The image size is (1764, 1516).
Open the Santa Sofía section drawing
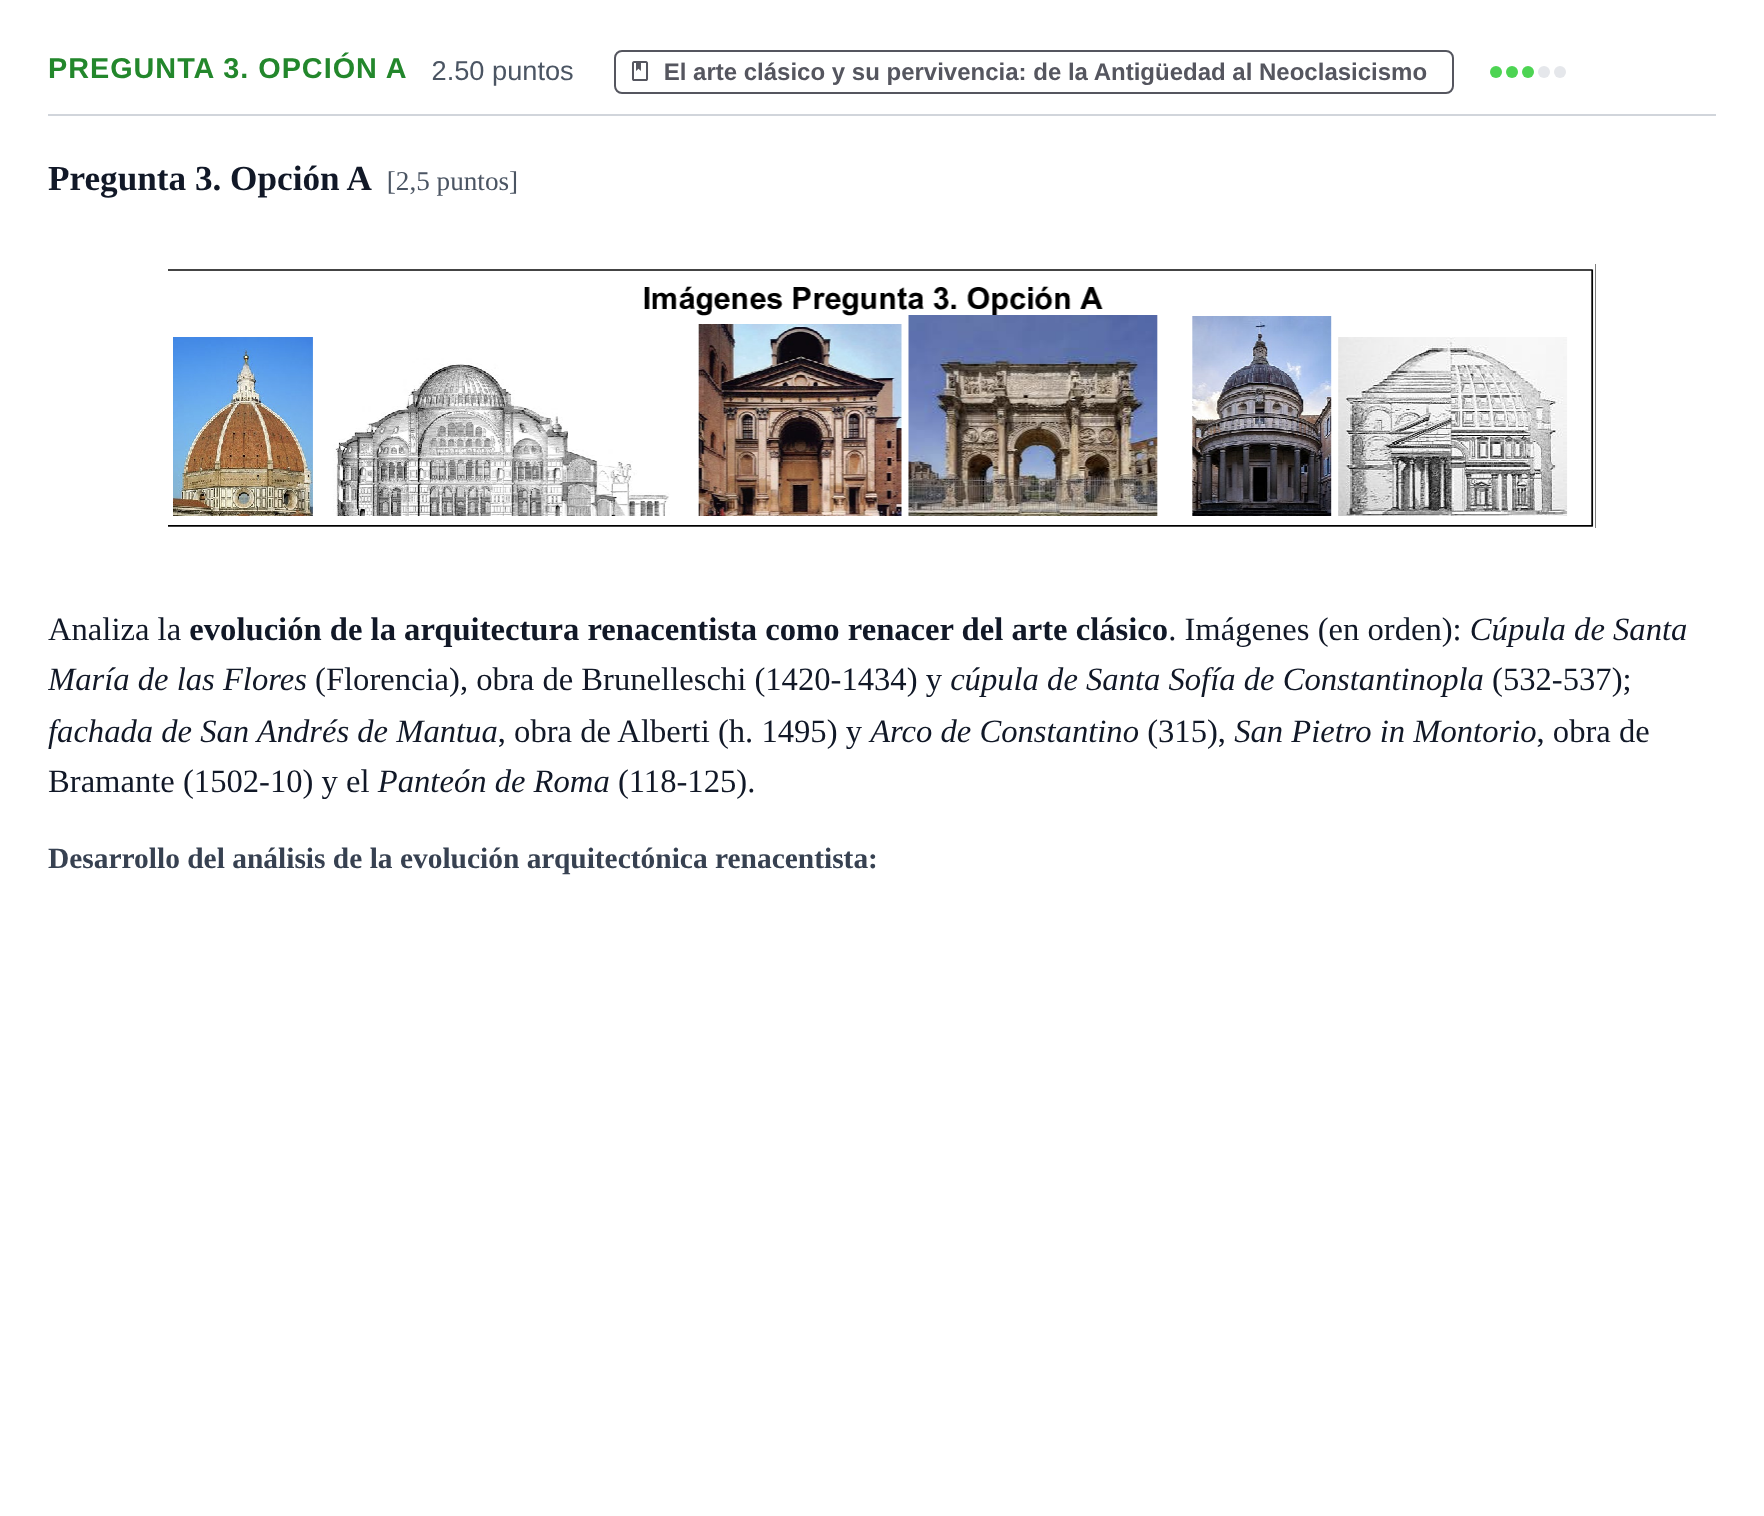[502, 439]
